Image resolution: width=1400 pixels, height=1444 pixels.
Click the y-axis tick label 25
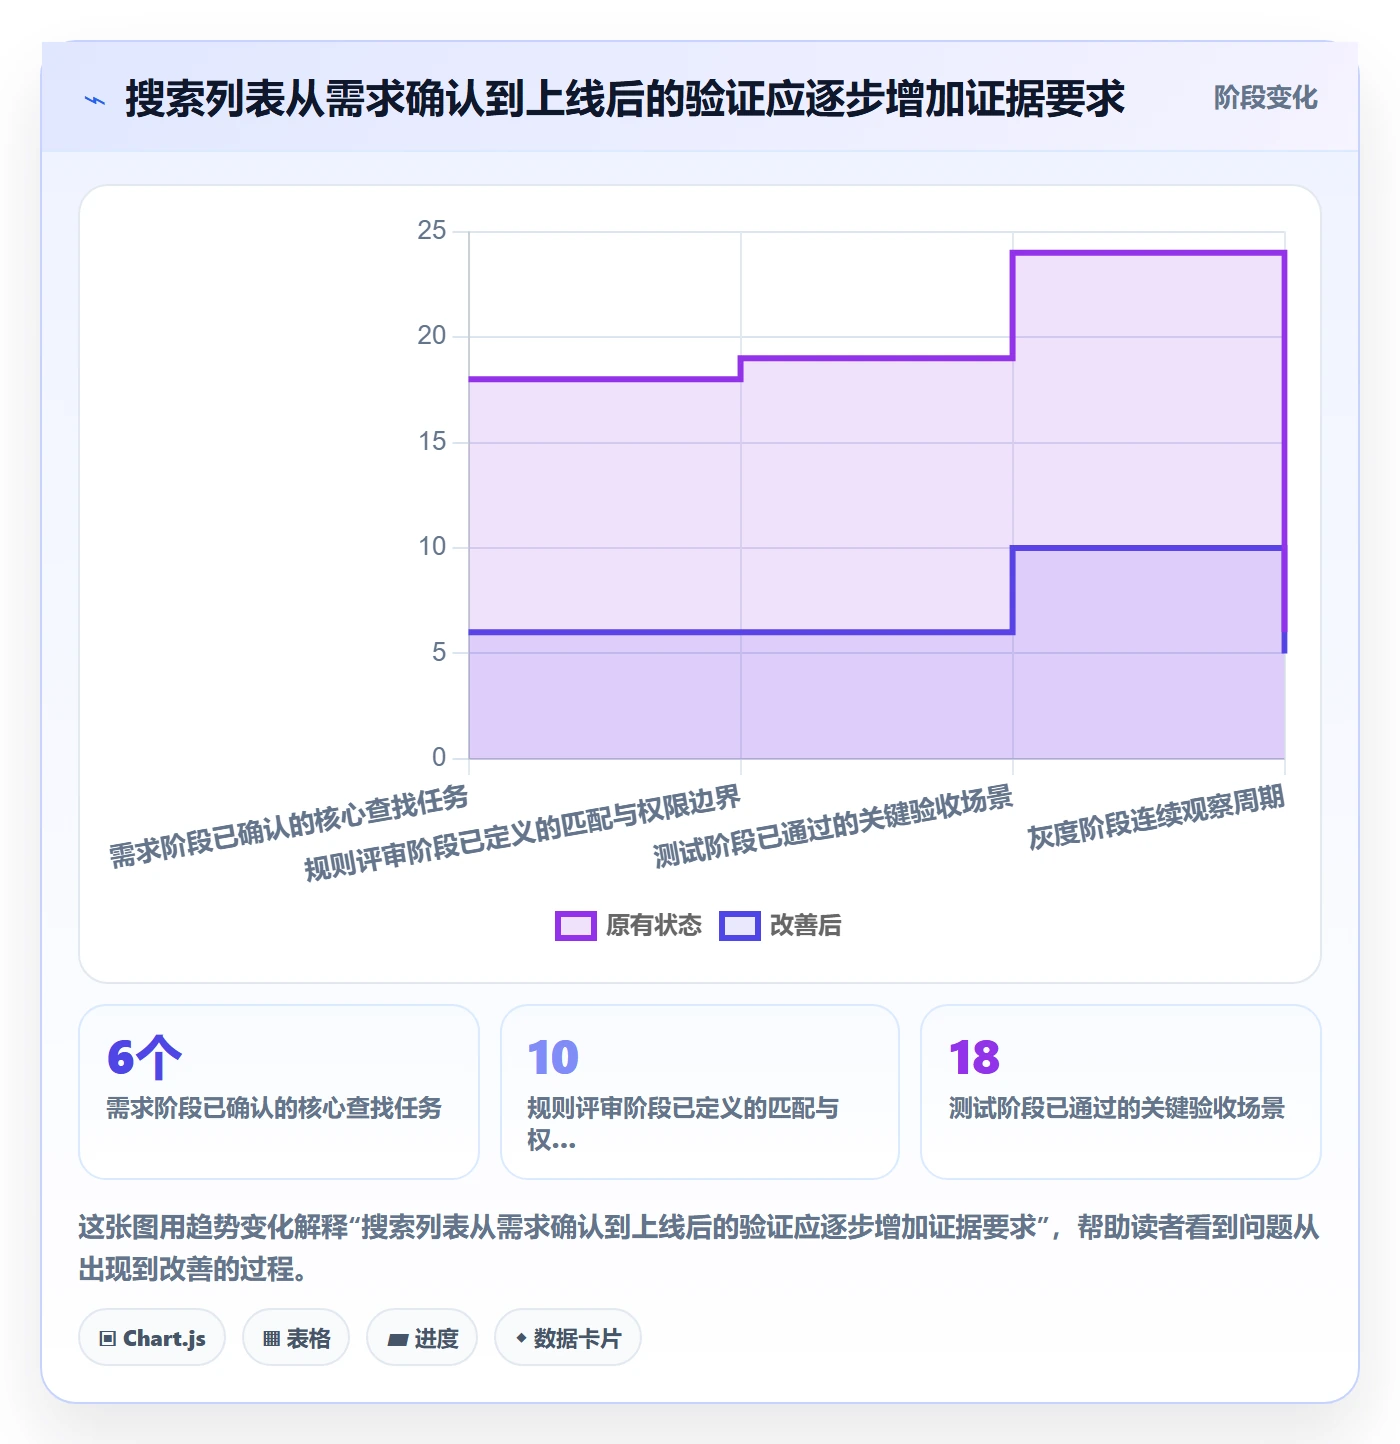point(432,231)
